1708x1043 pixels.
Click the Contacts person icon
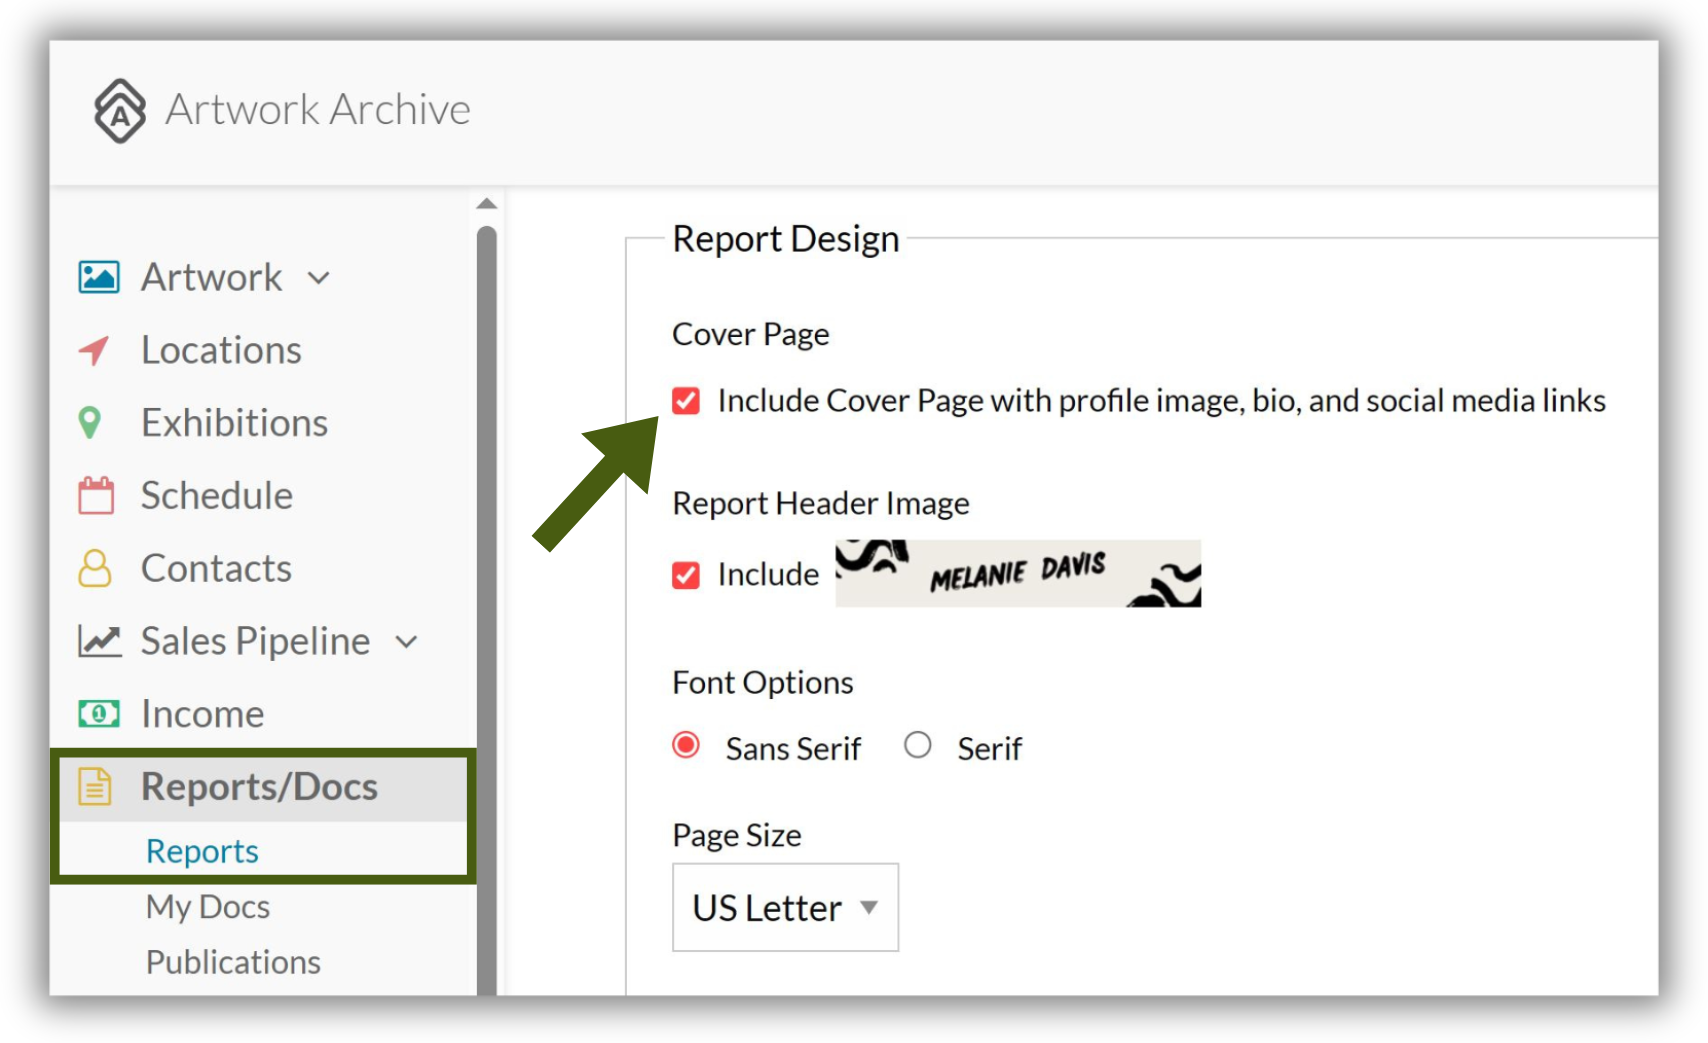[95, 568]
